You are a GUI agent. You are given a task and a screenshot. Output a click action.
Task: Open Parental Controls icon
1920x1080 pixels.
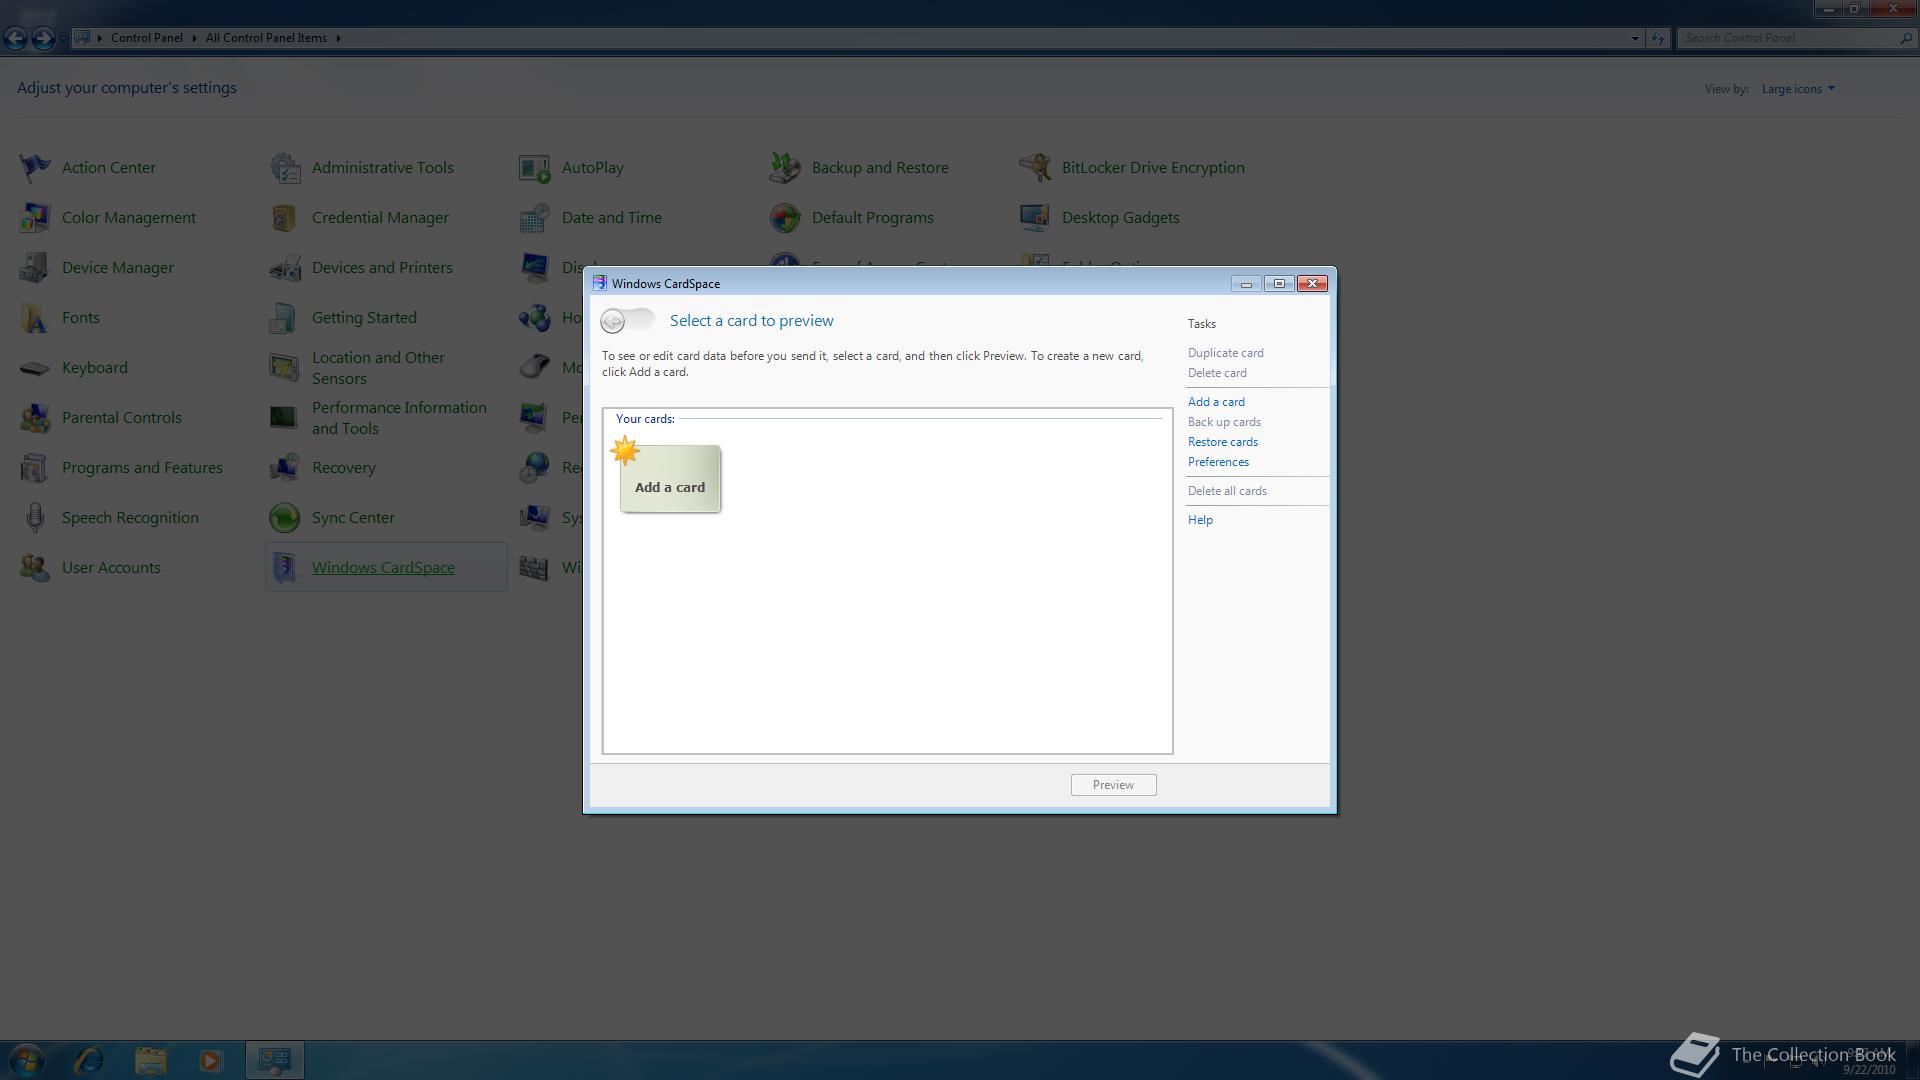click(x=35, y=417)
